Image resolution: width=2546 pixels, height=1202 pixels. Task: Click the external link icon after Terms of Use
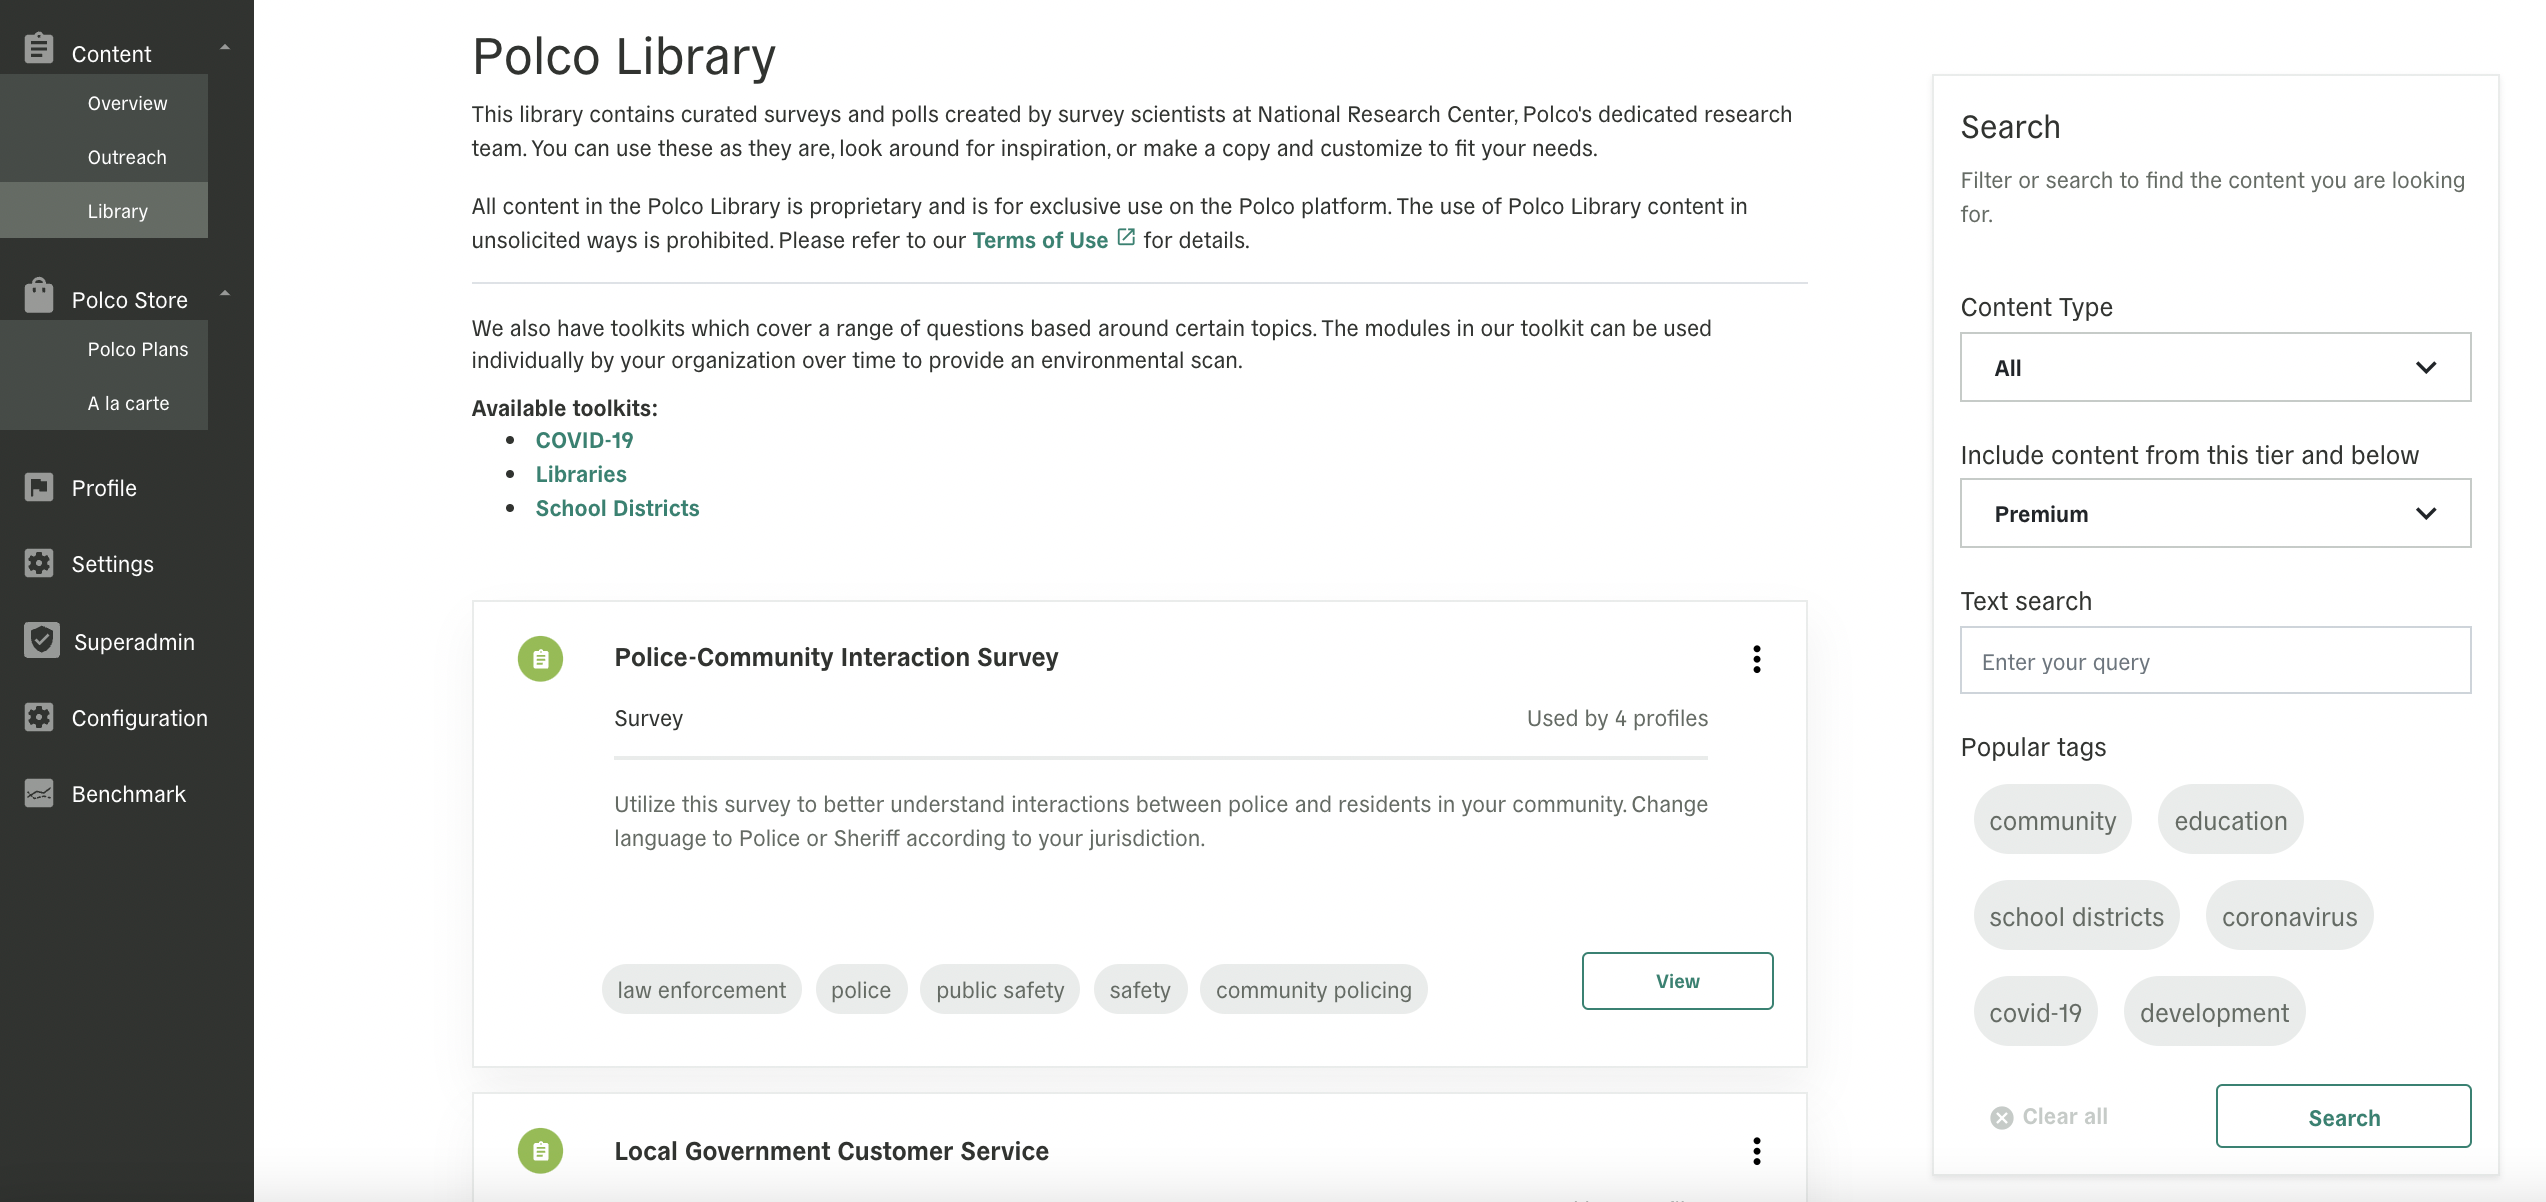tap(1126, 238)
